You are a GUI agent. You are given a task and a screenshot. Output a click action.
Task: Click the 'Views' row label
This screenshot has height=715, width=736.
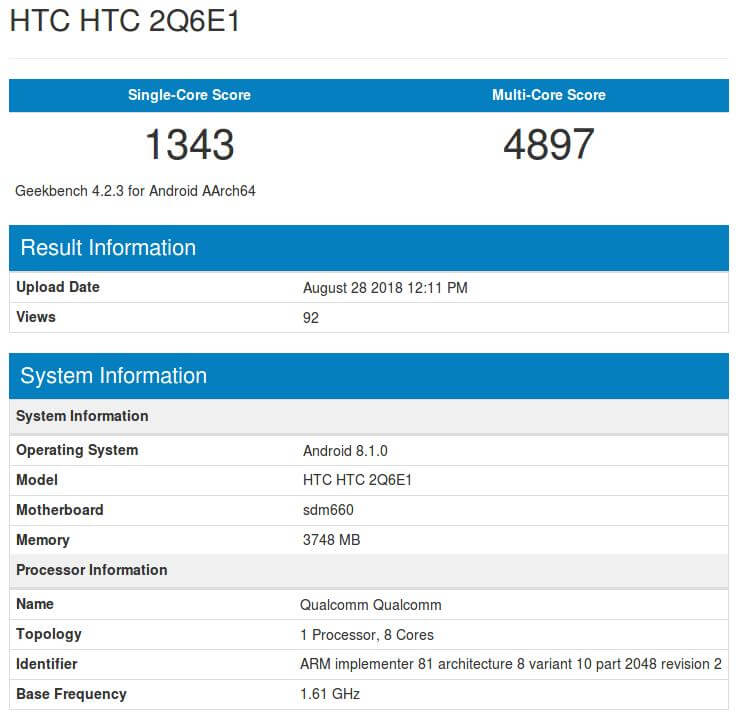tap(36, 317)
